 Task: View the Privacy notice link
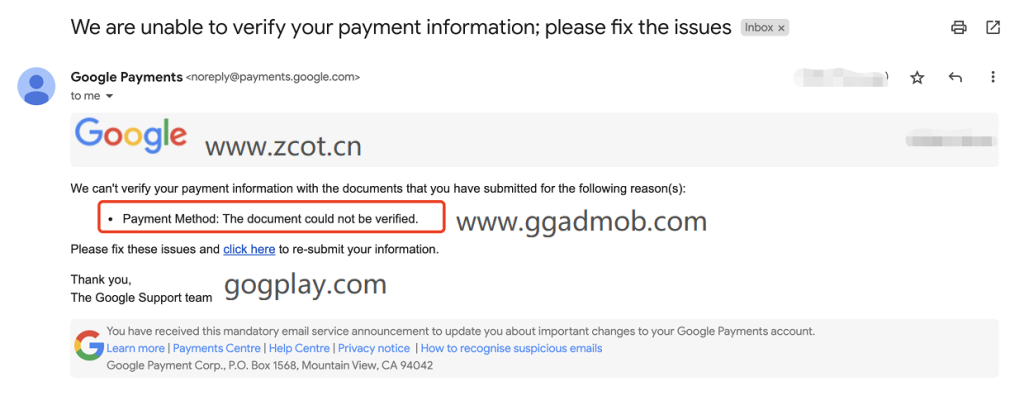pyautogui.click(x=374, y=348)
